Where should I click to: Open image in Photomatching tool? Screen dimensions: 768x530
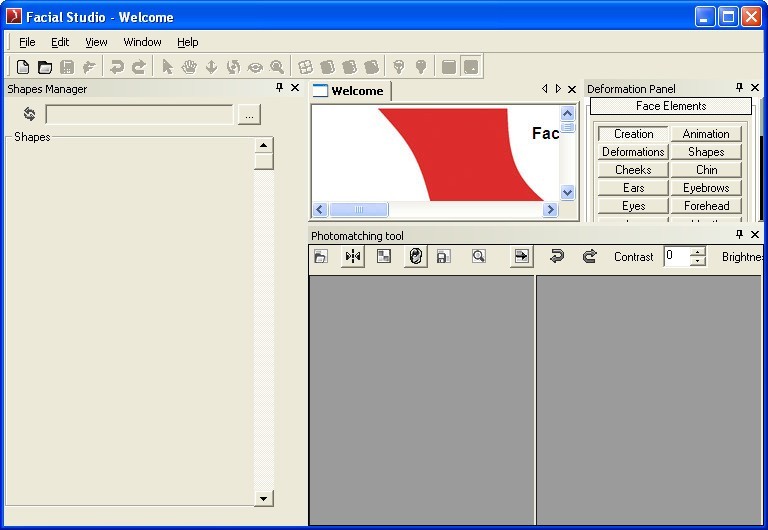[321, 256]
